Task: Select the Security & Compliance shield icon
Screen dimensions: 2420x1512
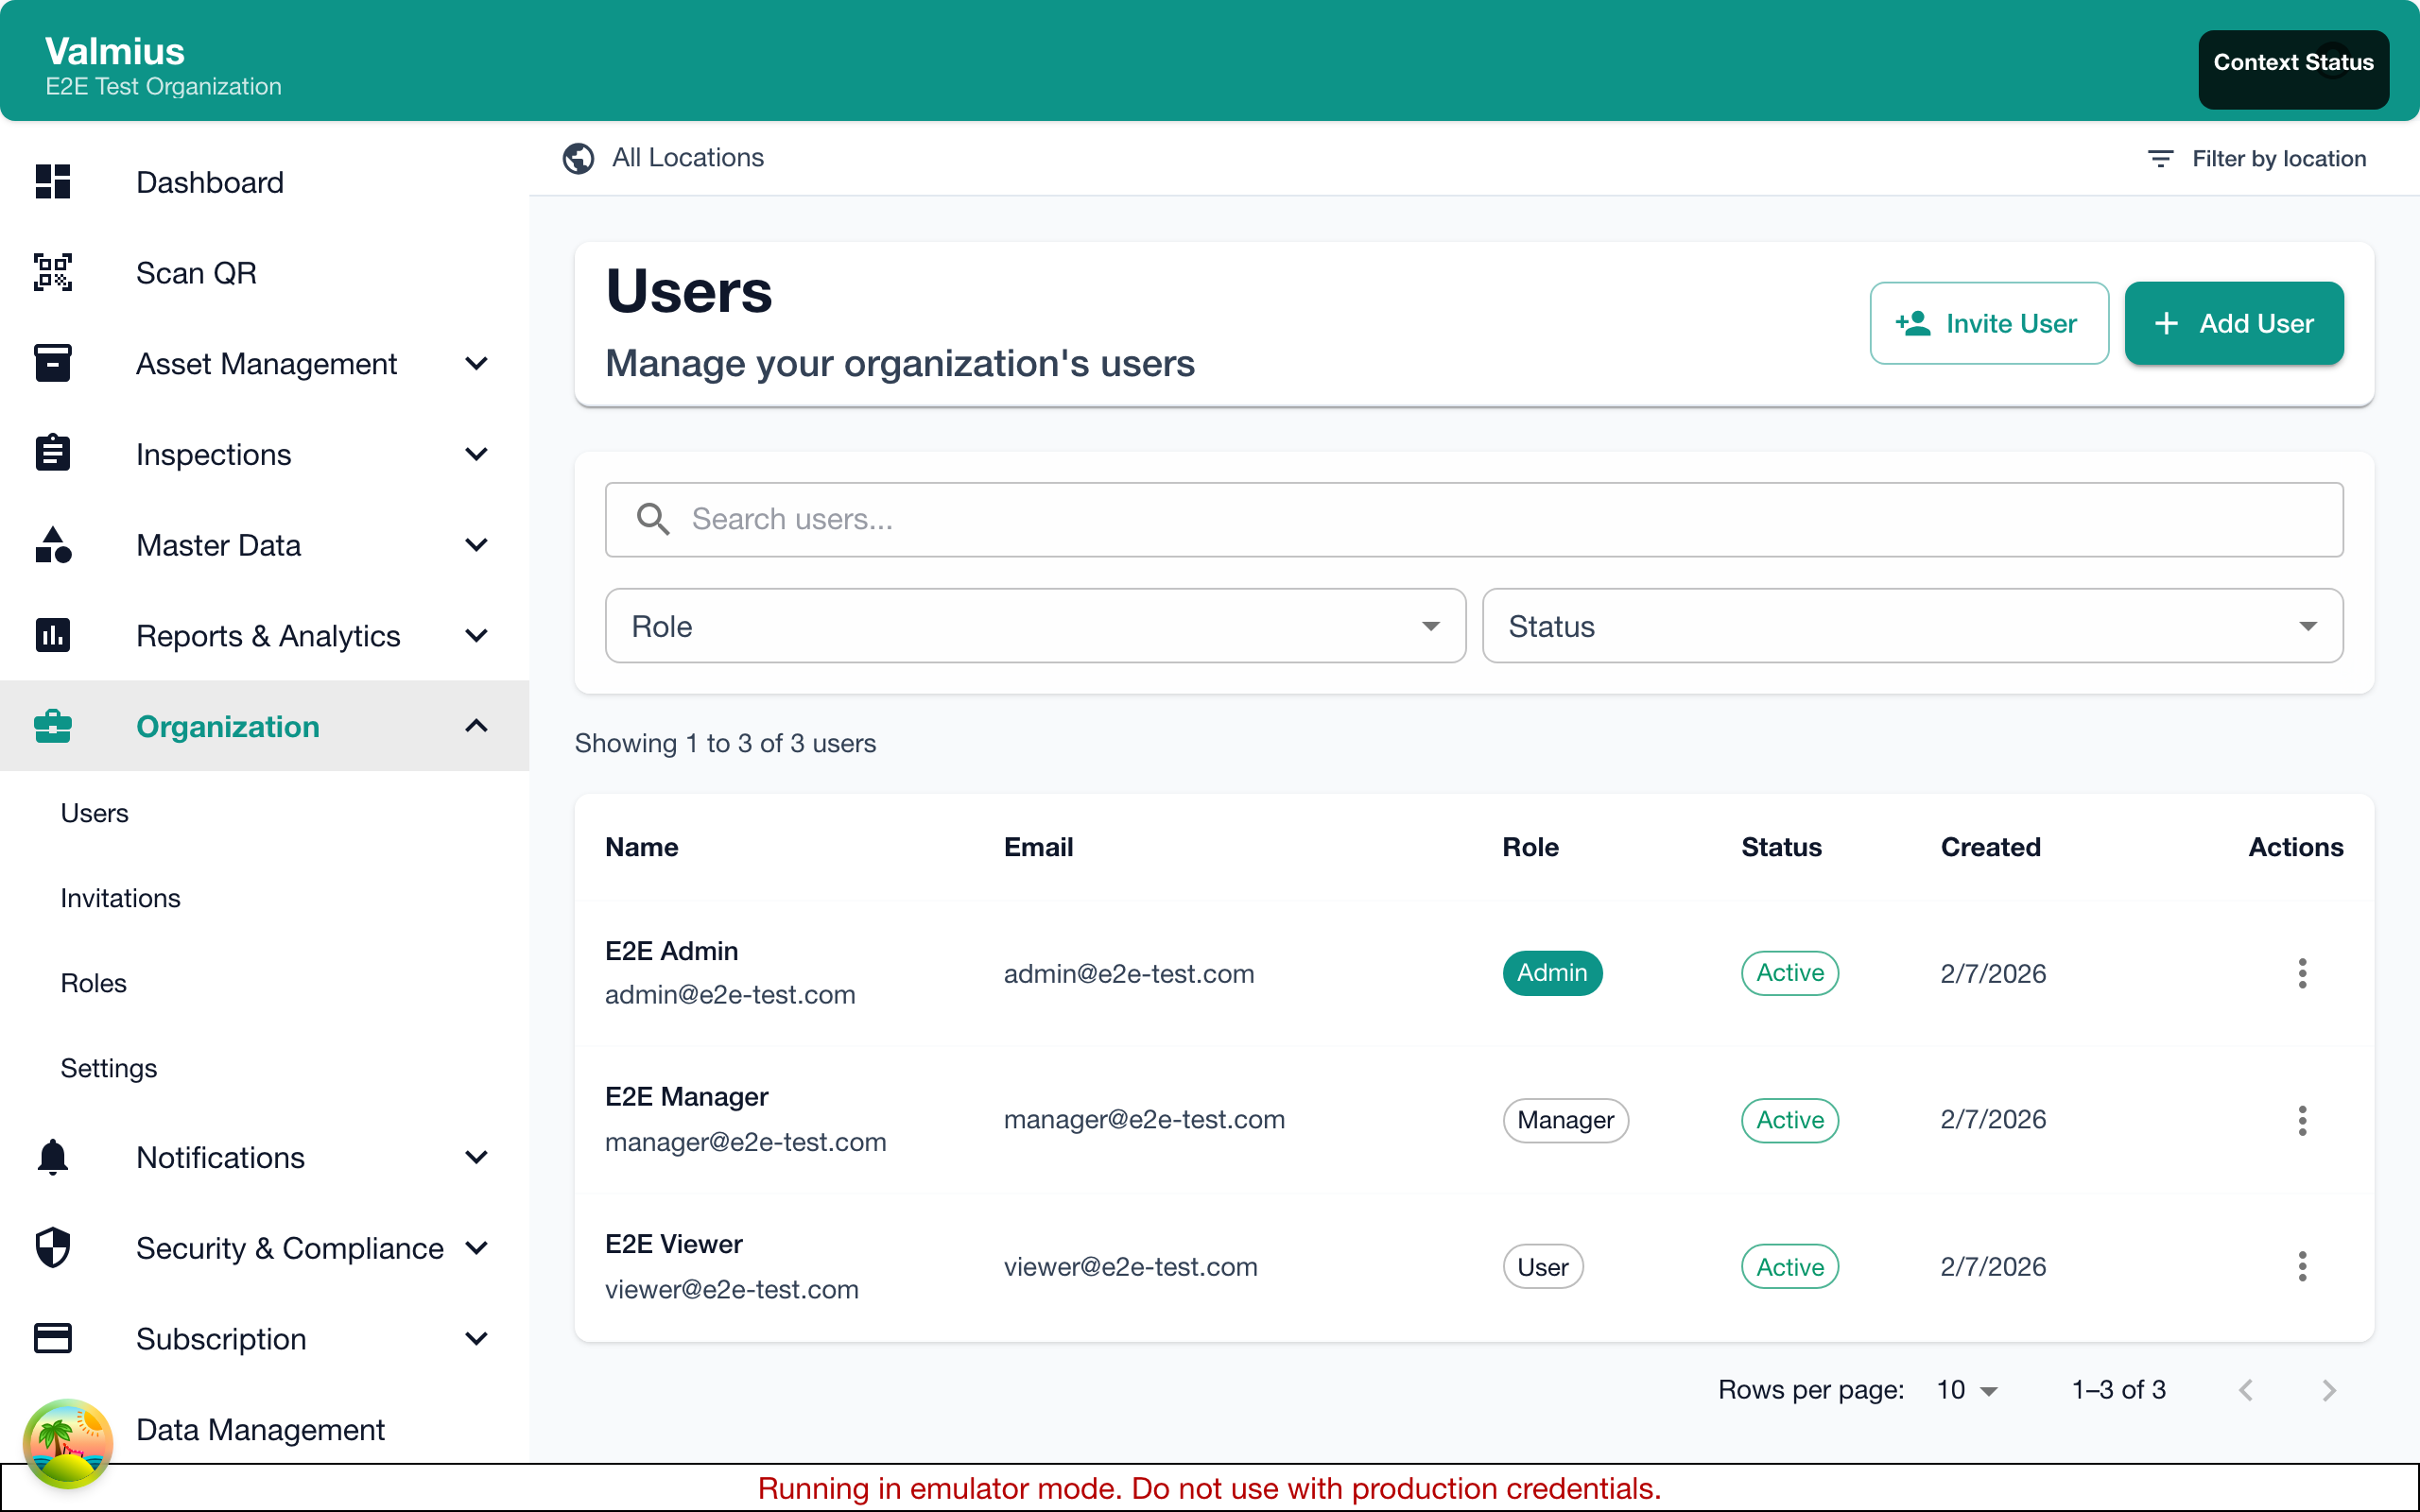Action: [52, 1247]
